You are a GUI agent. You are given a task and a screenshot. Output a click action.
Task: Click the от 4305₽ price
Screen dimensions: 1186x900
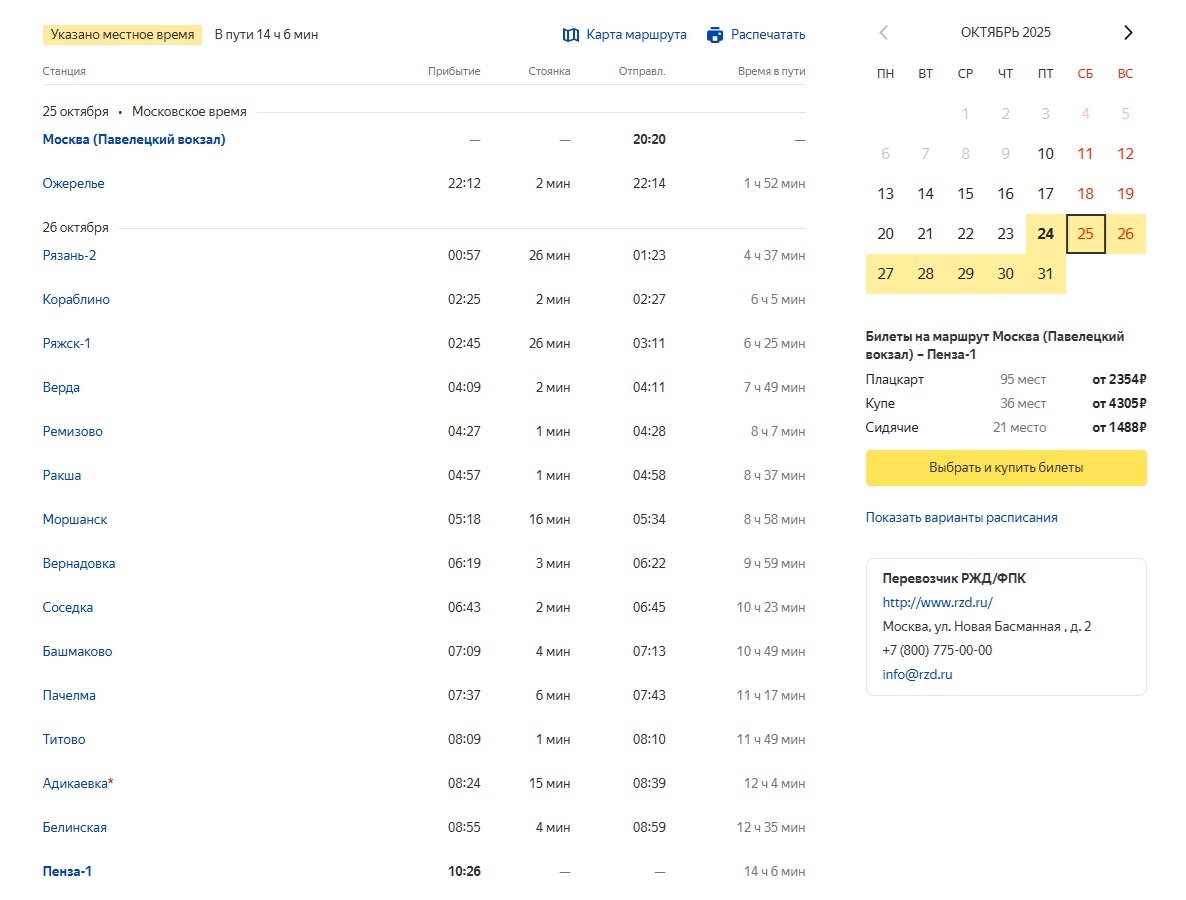coord(1119,403)
